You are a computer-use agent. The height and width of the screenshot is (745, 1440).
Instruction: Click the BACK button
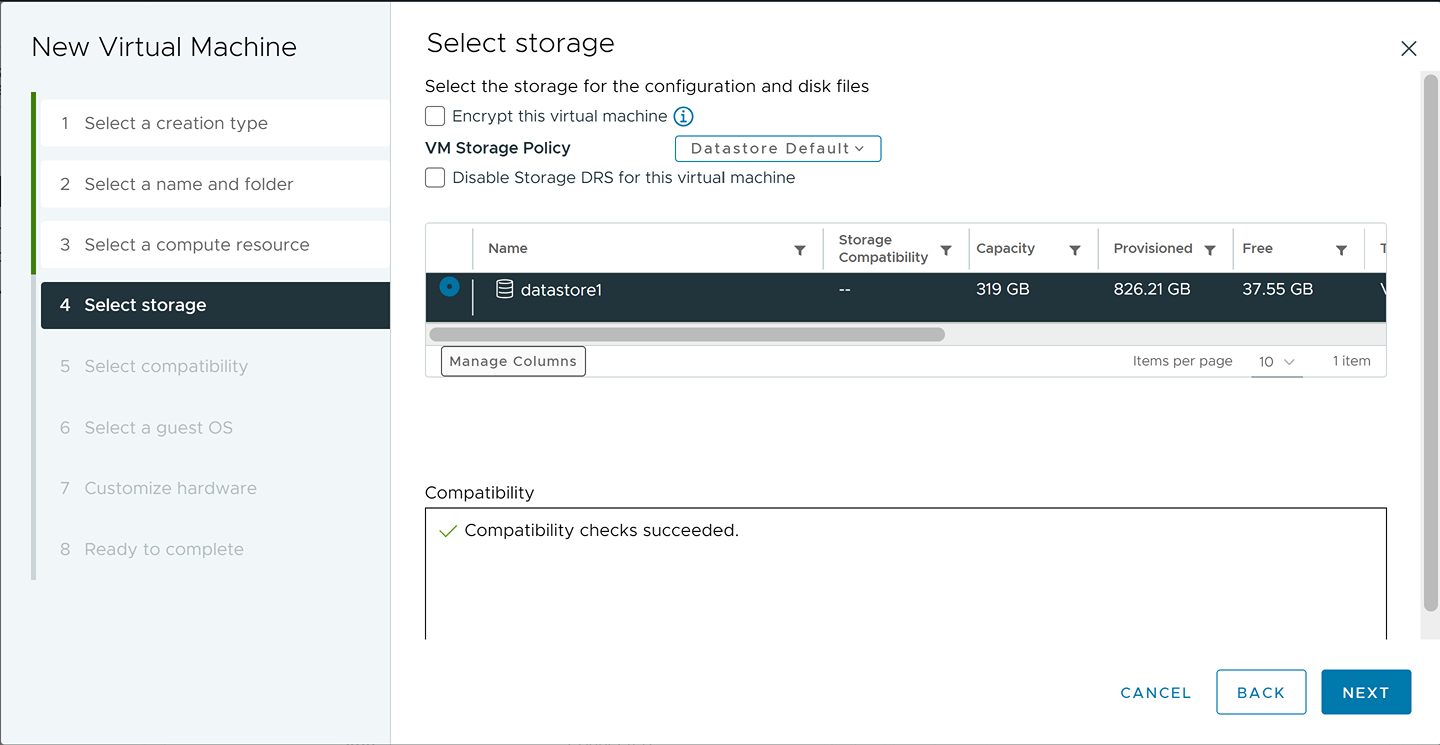(x=1260, y=692)
